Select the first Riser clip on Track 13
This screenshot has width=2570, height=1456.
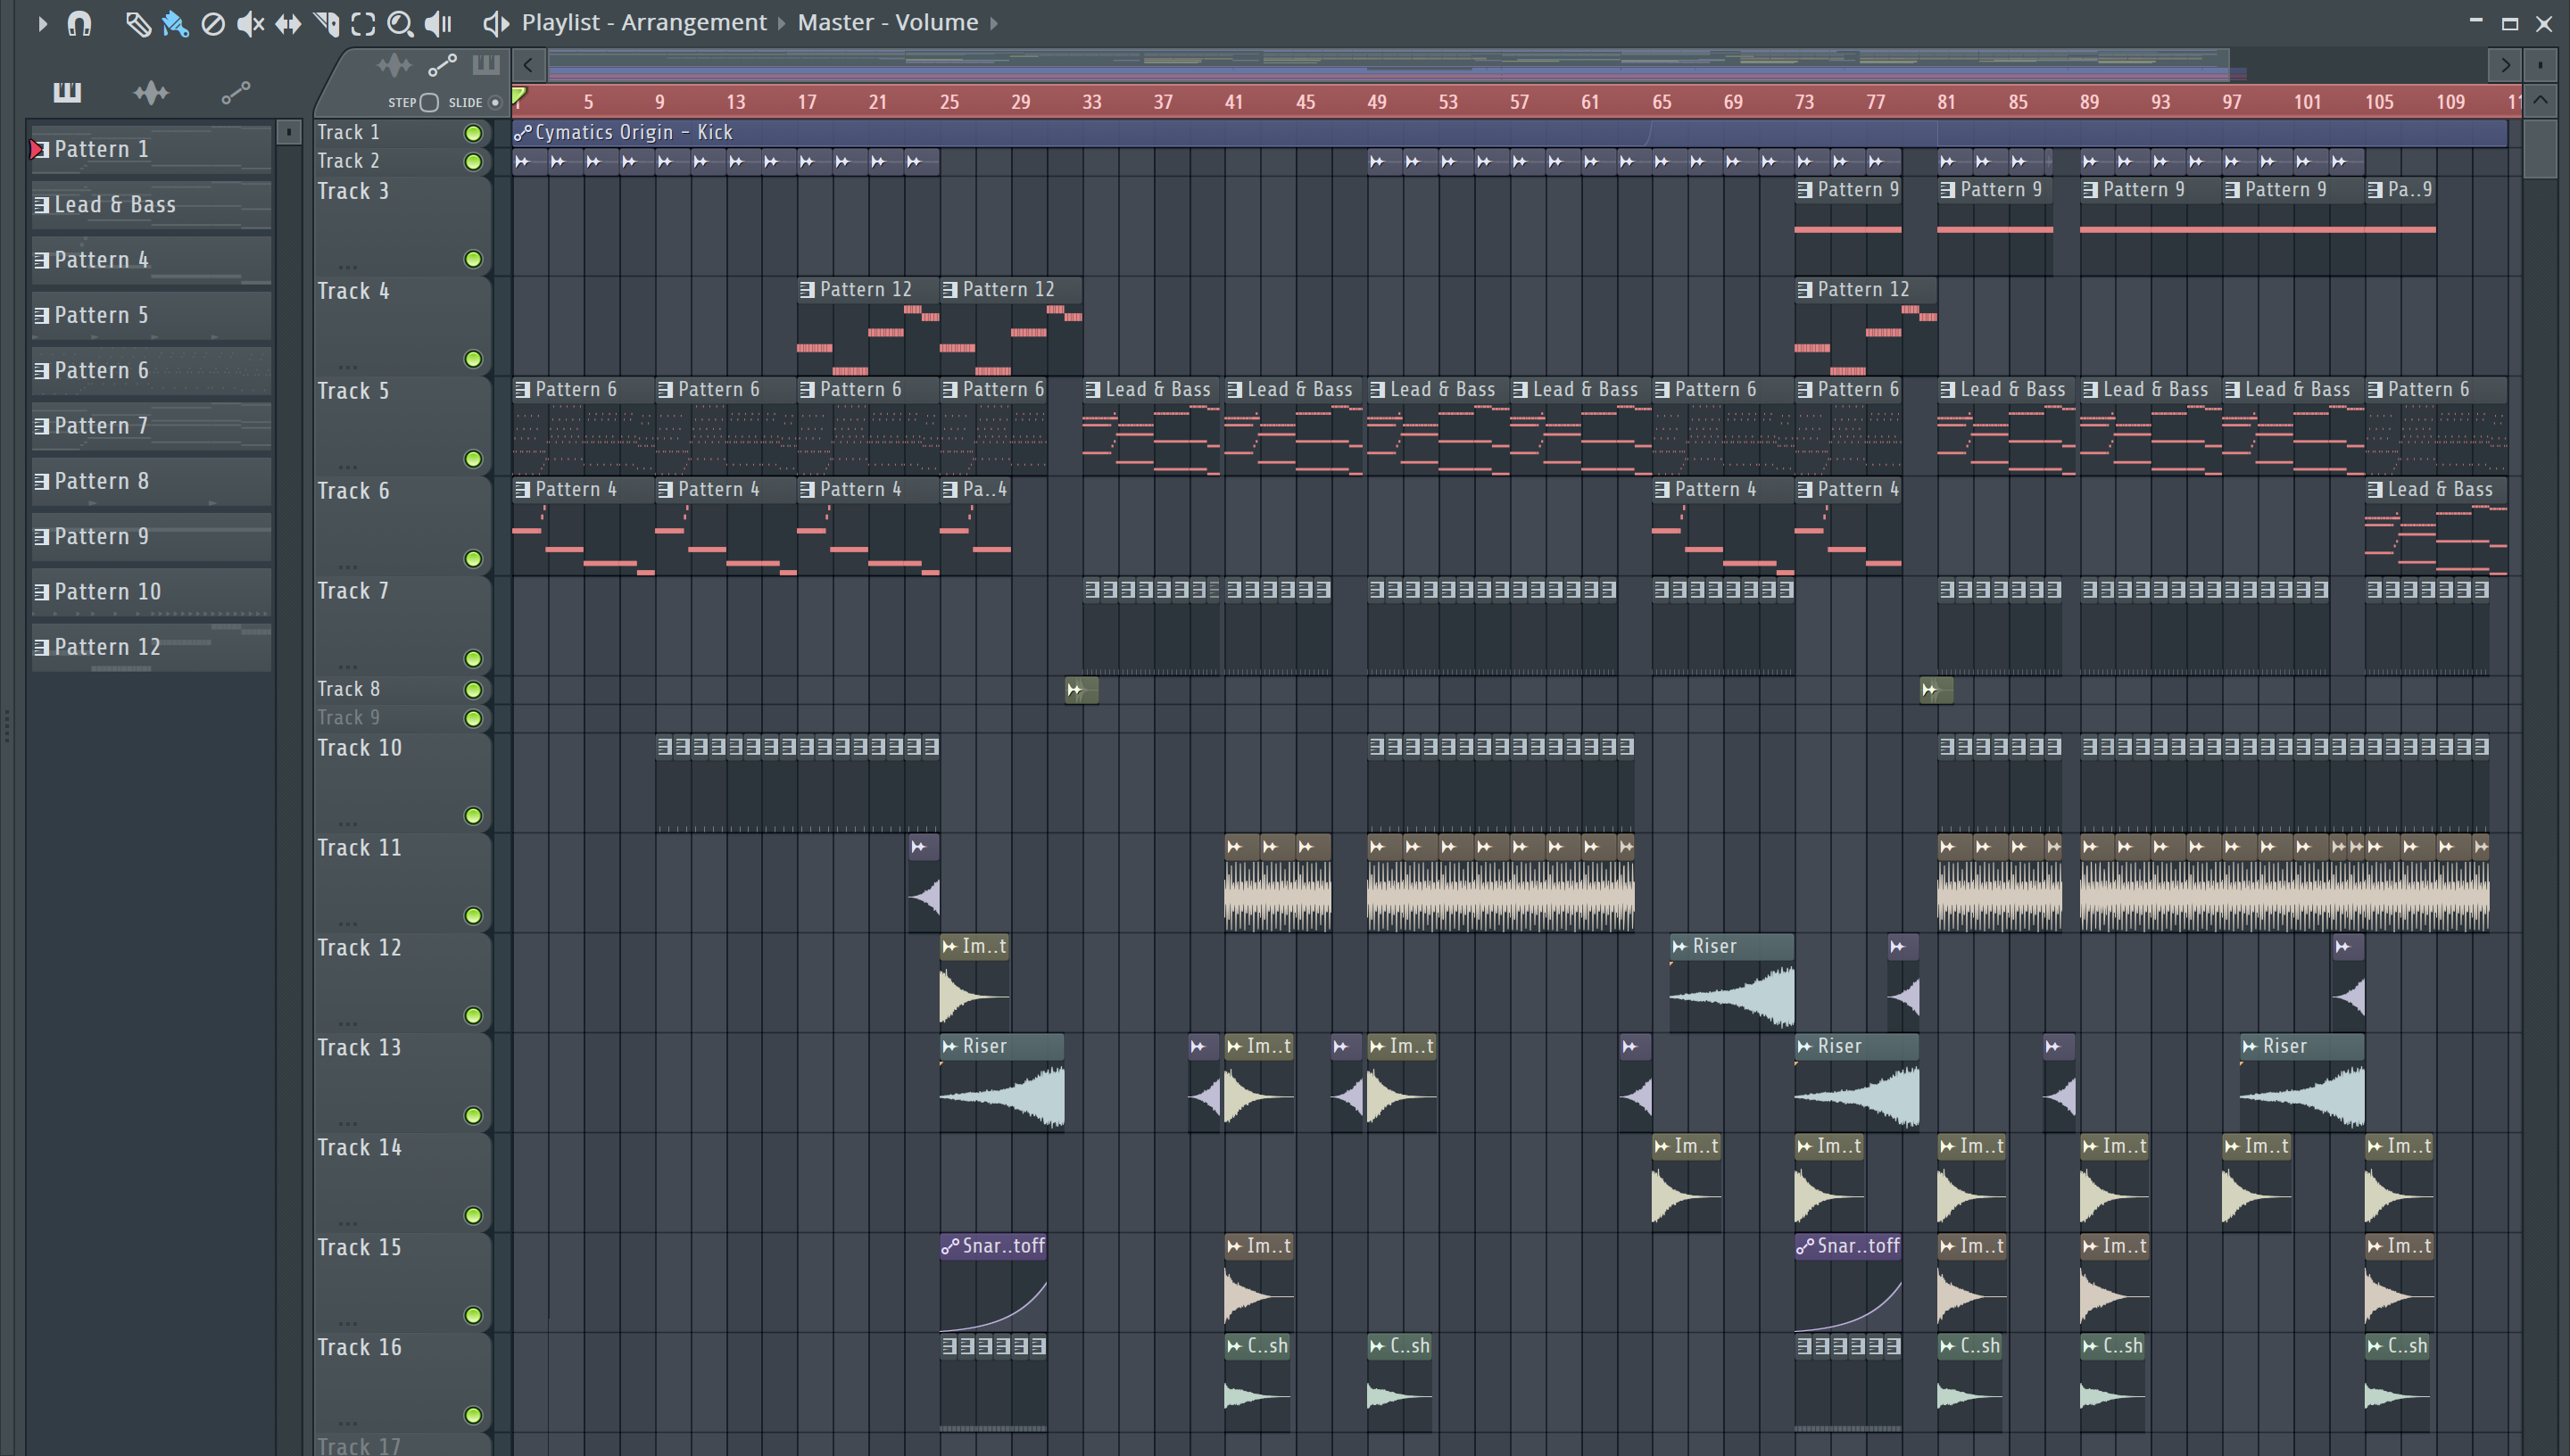tap(1001, 1082)
